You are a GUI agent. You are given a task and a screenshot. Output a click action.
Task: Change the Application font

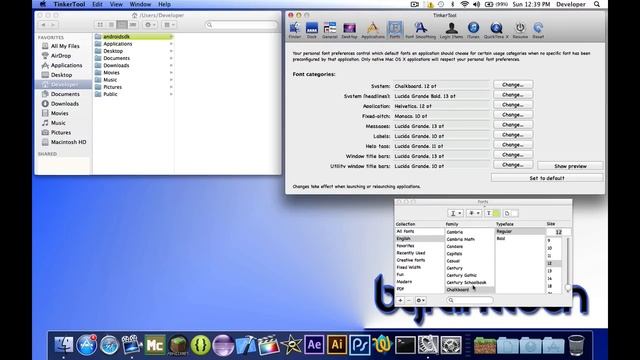(x=513, y=105)
